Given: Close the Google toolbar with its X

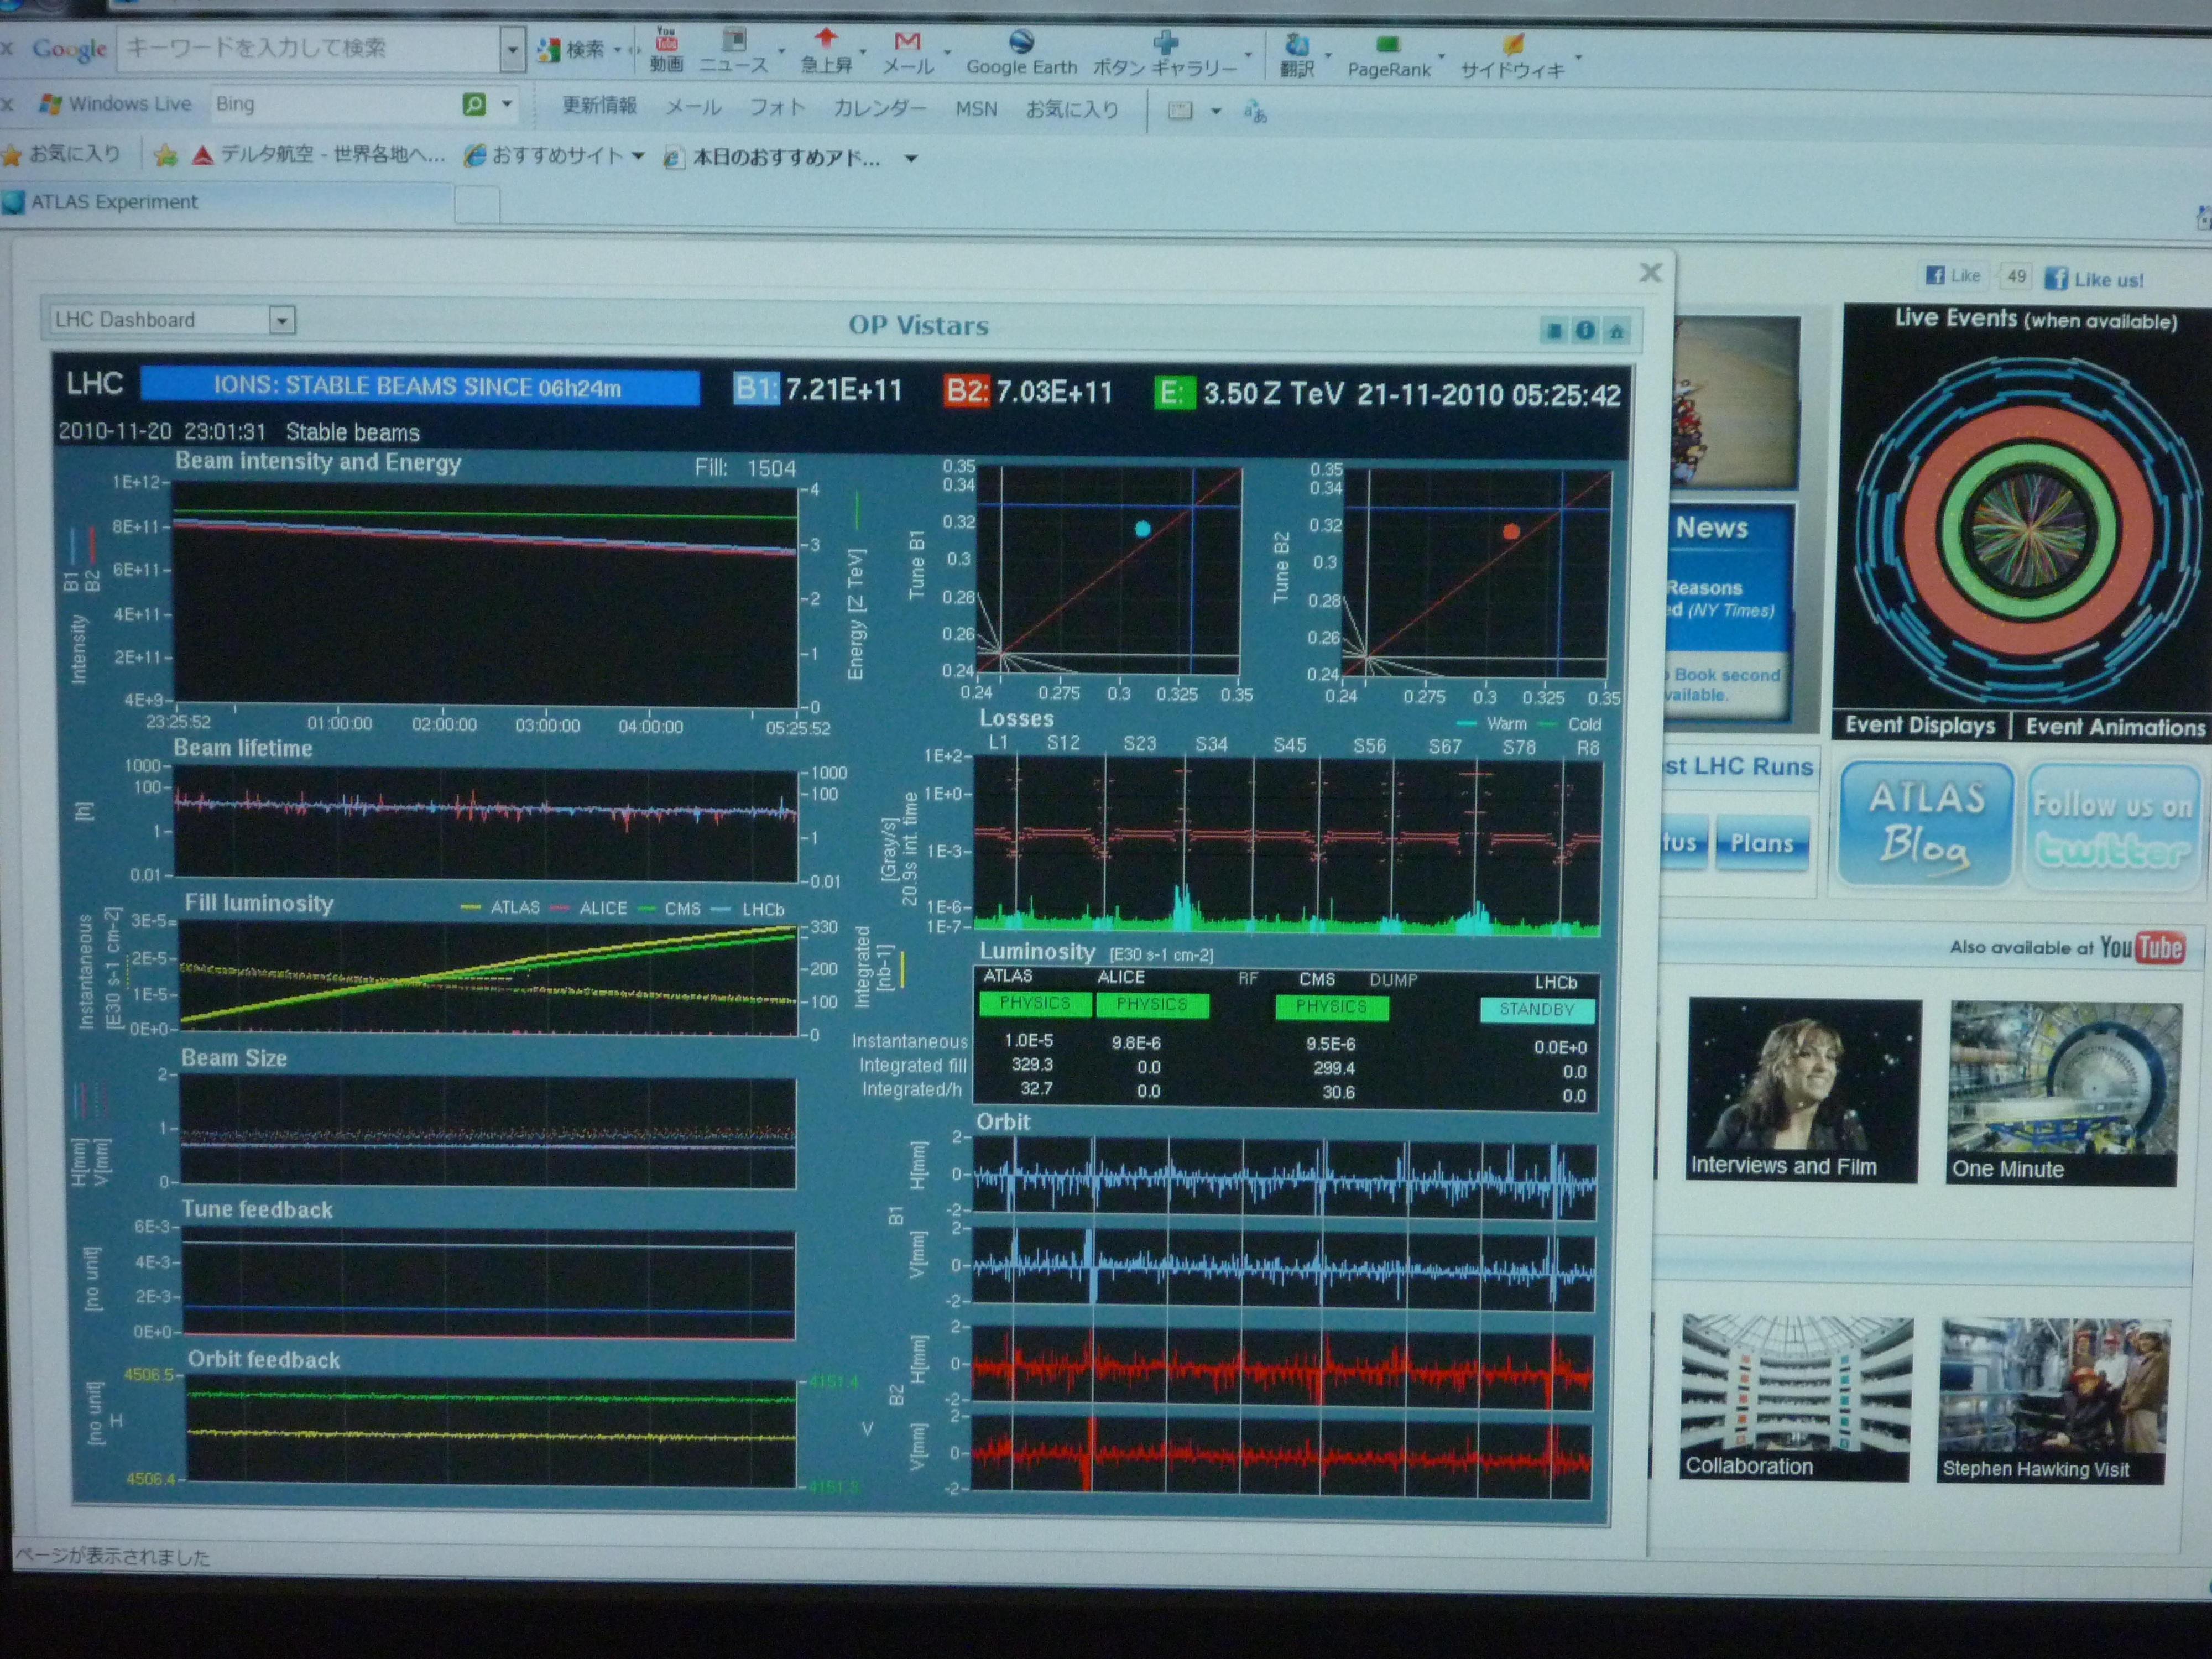Looking at the screenshot, I should [x=6, y=47].
